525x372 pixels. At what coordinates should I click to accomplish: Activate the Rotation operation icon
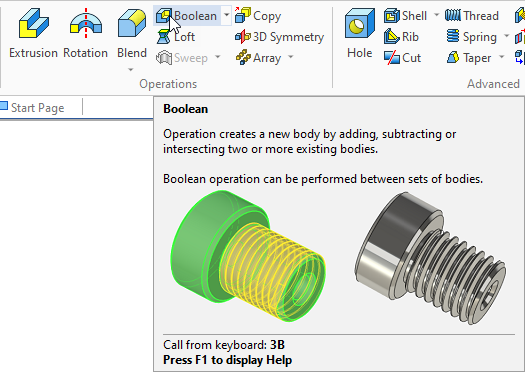pos(86,23)
